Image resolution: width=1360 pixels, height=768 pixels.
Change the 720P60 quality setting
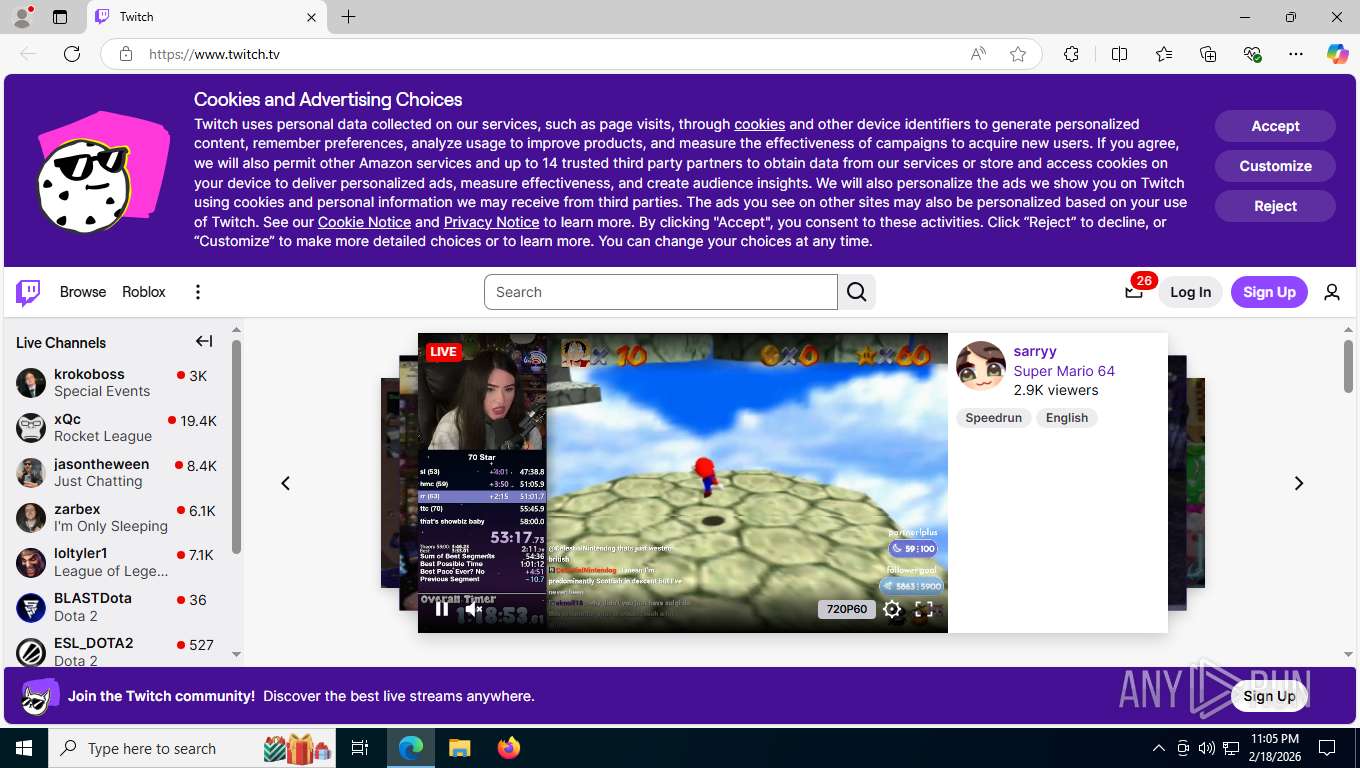pyautogui.click(x=846, y=609)
